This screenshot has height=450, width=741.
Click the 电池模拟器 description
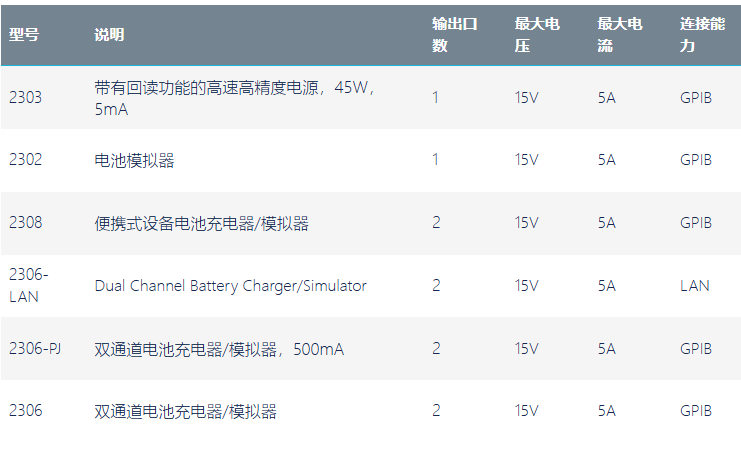point(134,161)
